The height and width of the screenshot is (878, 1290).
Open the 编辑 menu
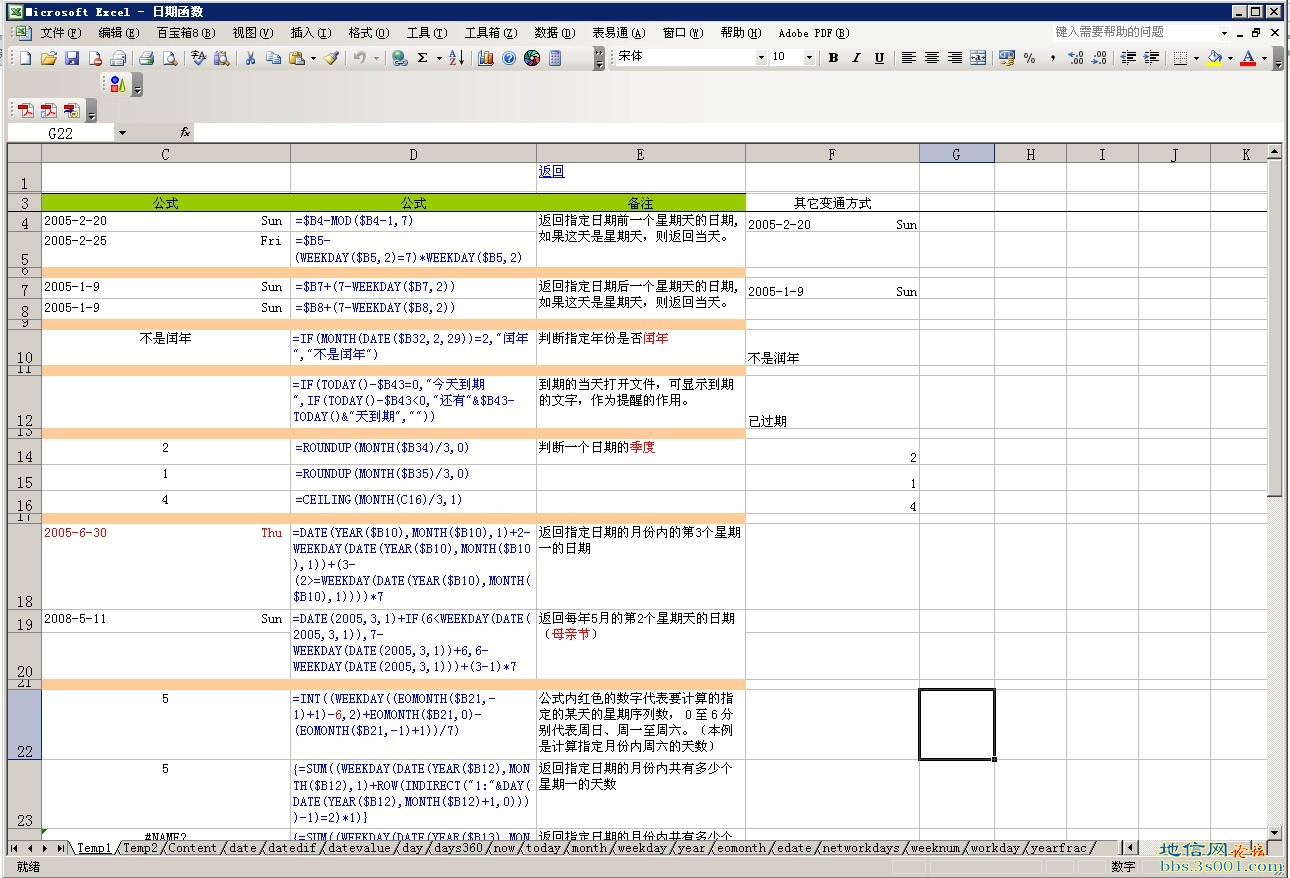click(x=118, y=33)
